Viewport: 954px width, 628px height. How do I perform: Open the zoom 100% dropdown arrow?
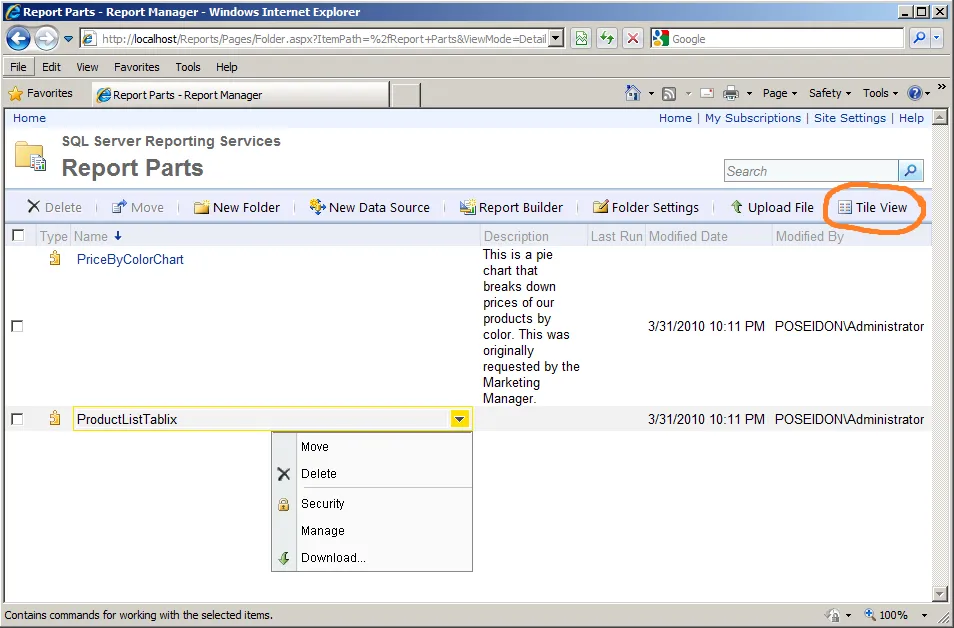(925, 615)
